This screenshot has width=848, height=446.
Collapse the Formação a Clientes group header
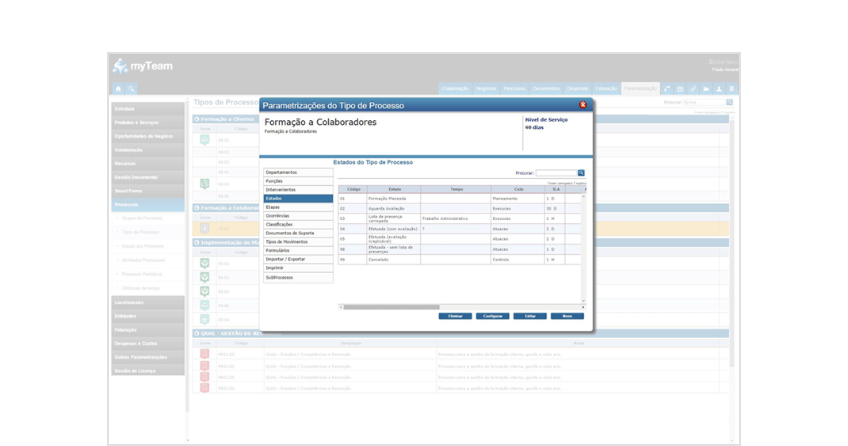click(x=197, y=119)
